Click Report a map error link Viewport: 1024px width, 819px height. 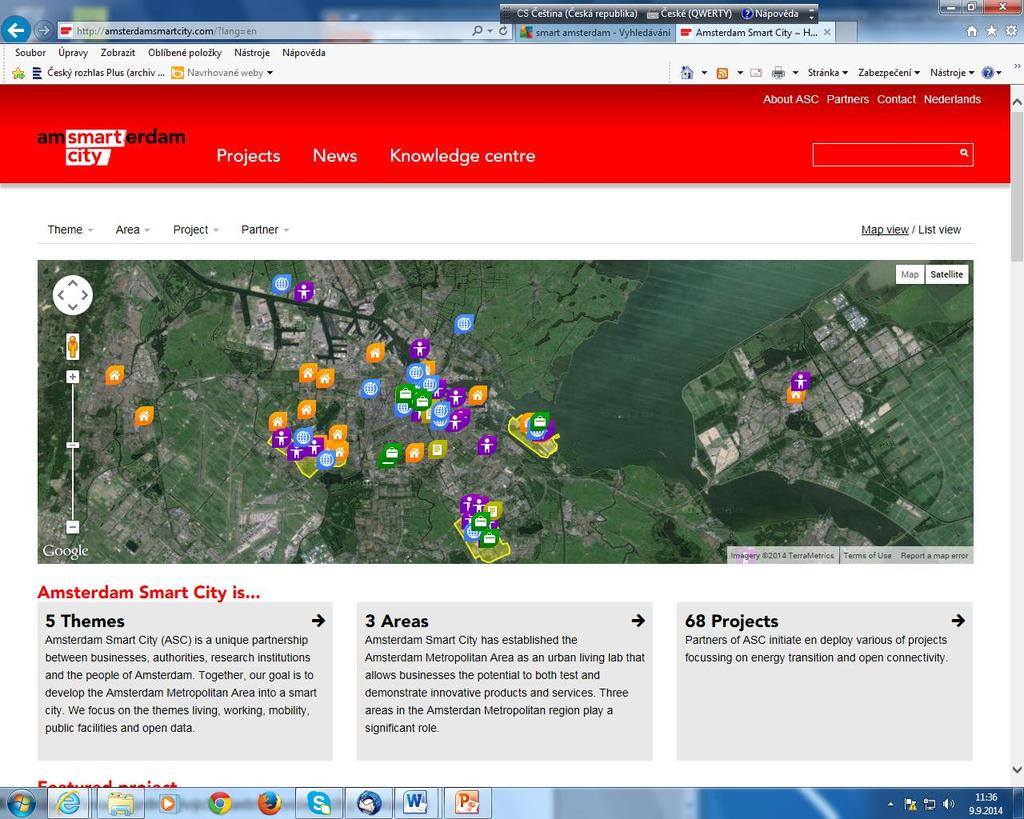click(x=935, y=556)
